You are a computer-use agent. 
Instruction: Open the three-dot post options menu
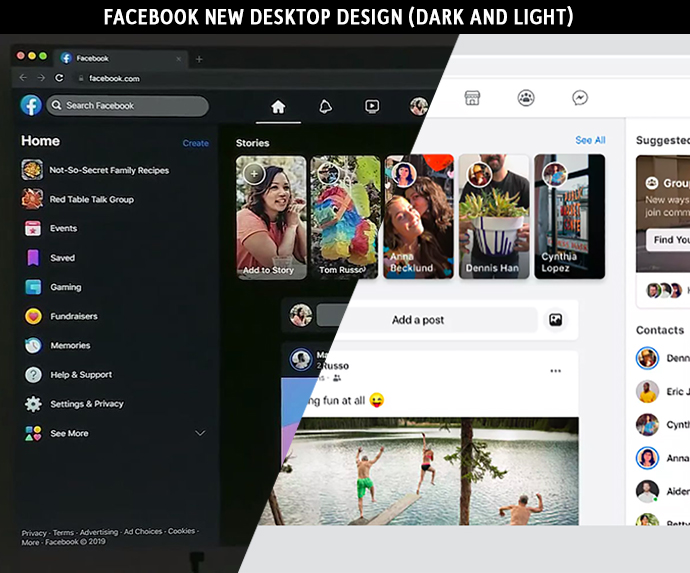(555, 371)
